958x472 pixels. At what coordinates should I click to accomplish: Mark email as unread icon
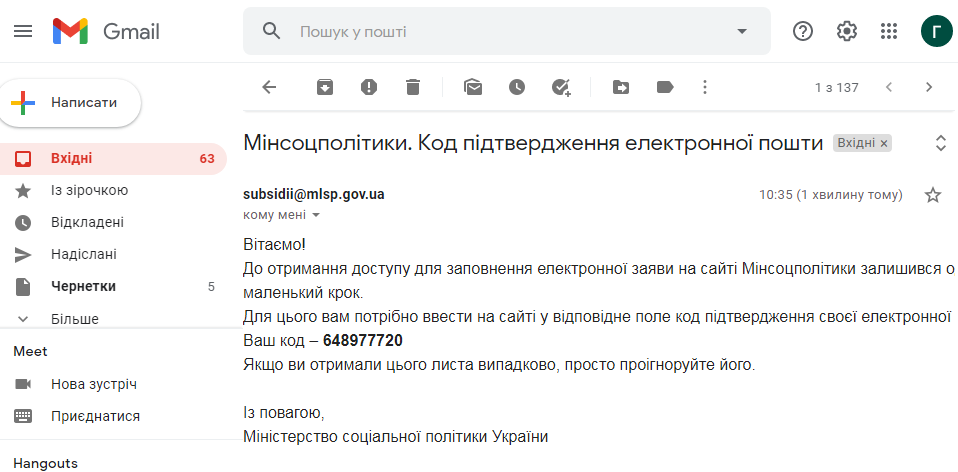click(472, 87)
